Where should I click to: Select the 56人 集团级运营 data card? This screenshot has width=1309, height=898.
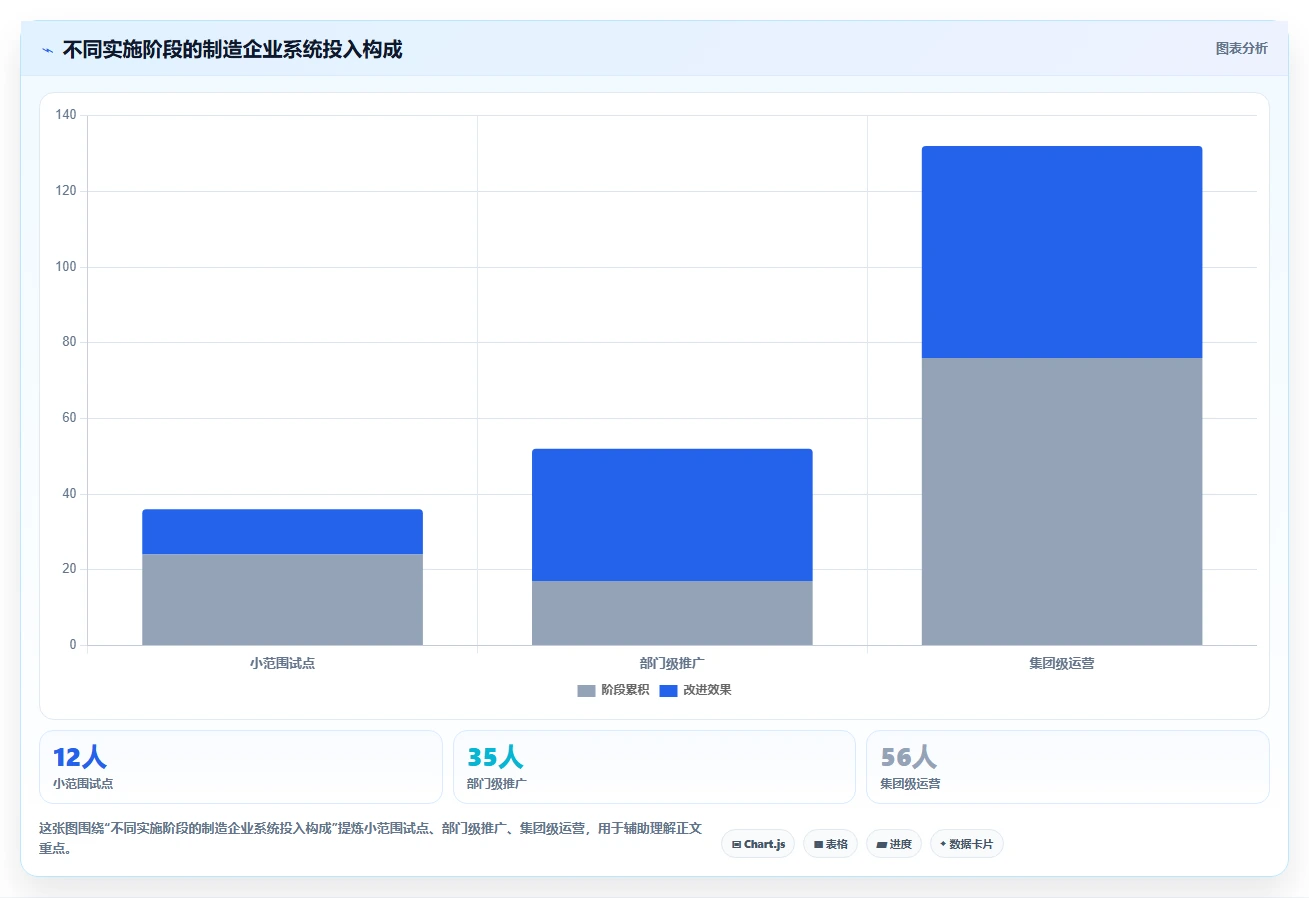[x=1068, y=767]
